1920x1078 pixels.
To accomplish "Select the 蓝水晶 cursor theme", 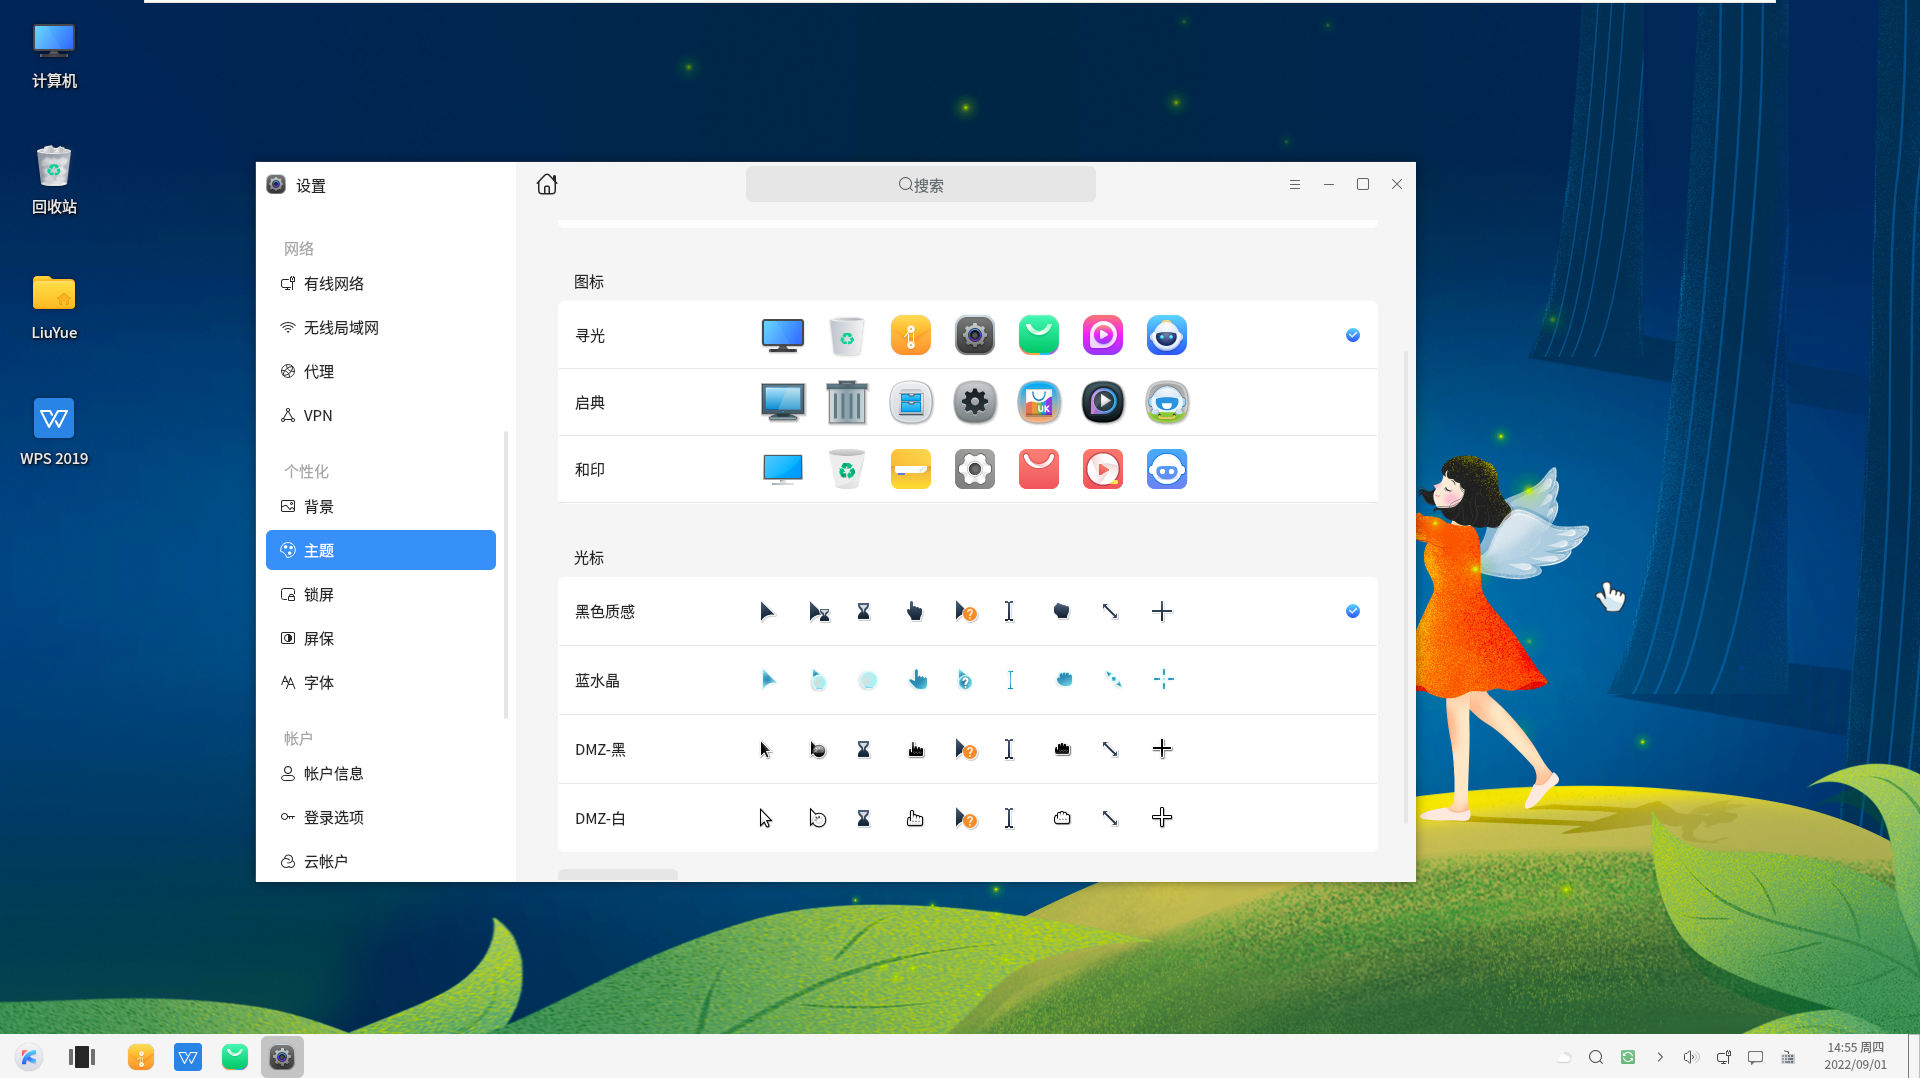I will pos(967,680).
